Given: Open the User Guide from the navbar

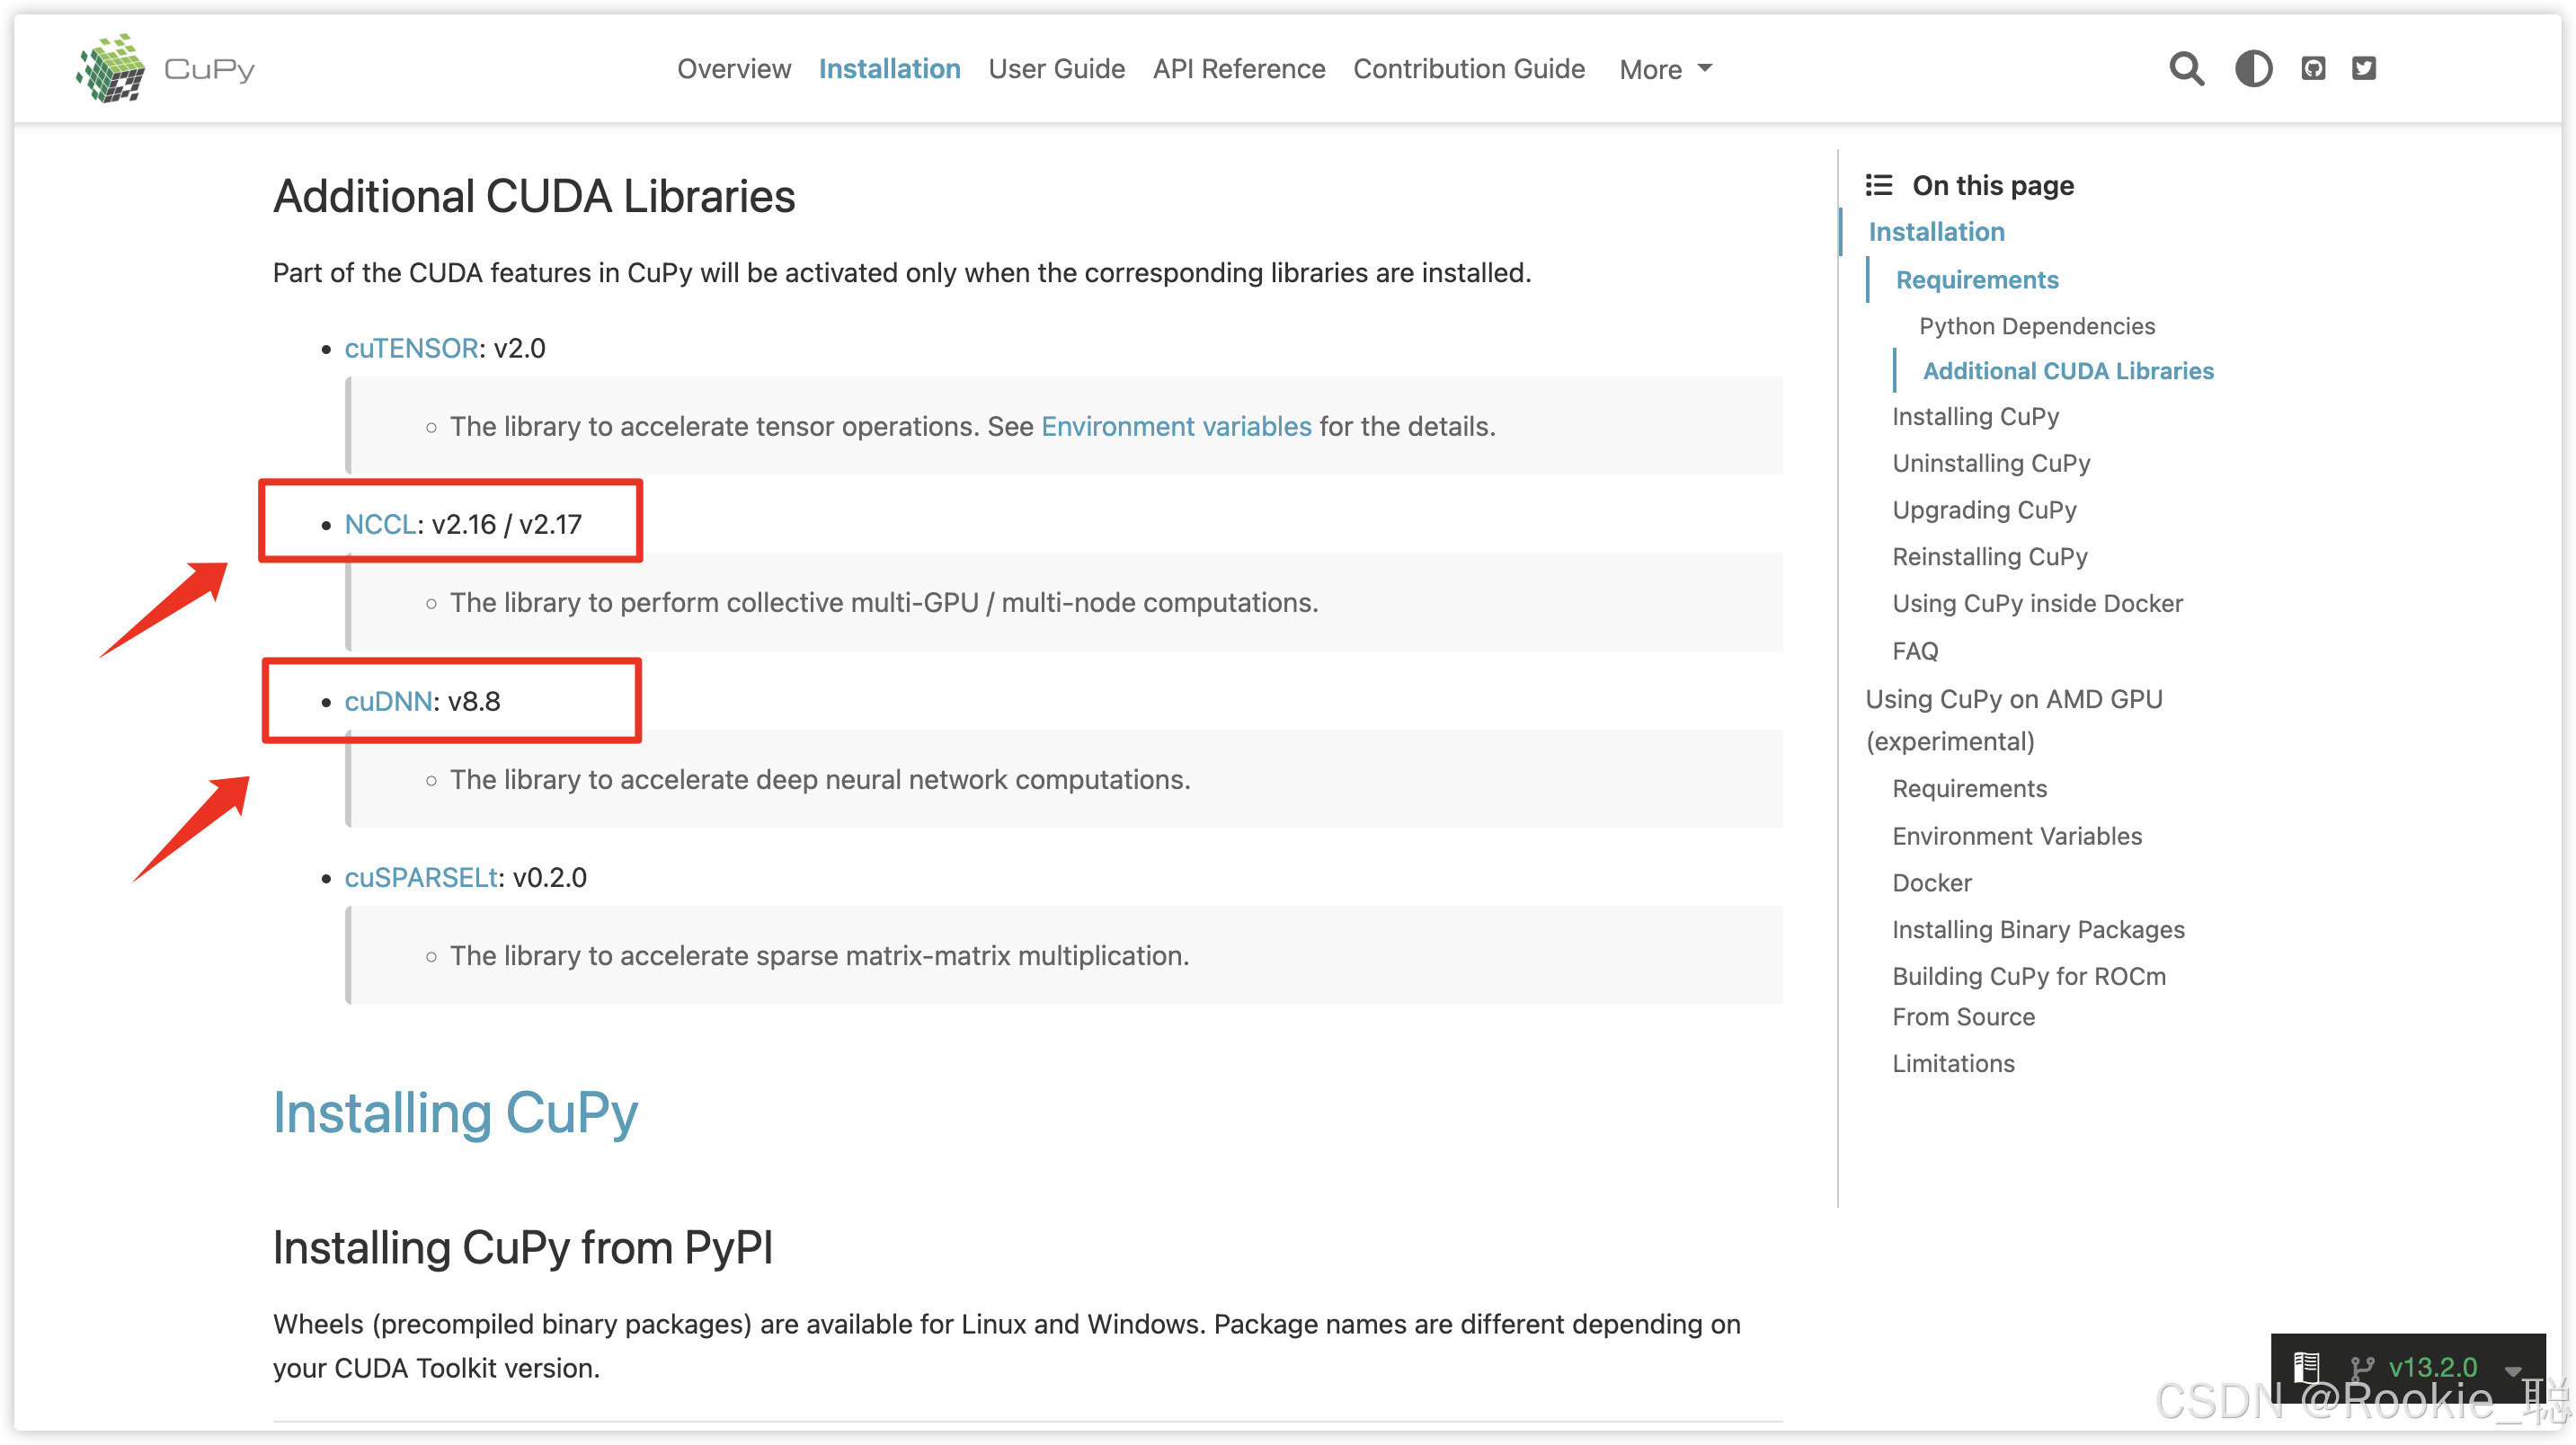Looking at the screenshot, I should coord(1056,68).
